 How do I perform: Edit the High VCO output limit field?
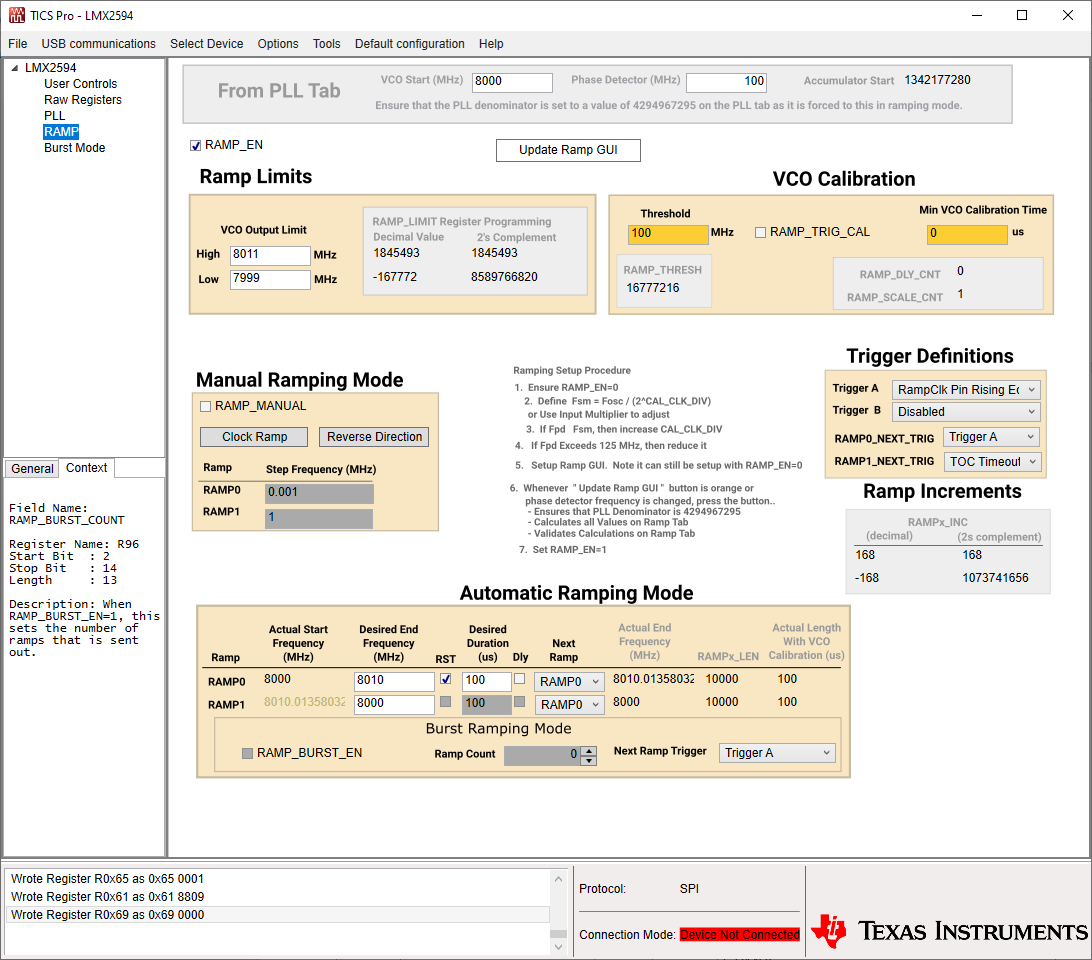click(x=270, y=255)
